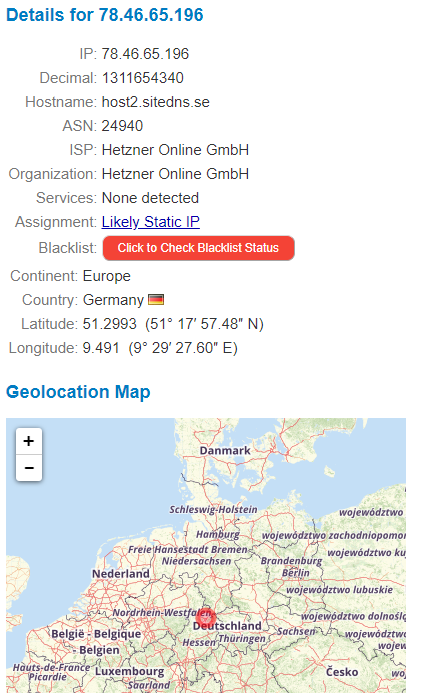433x693 pixels.
Task: Zoom out the map with minus button
Action: [29, 468]
